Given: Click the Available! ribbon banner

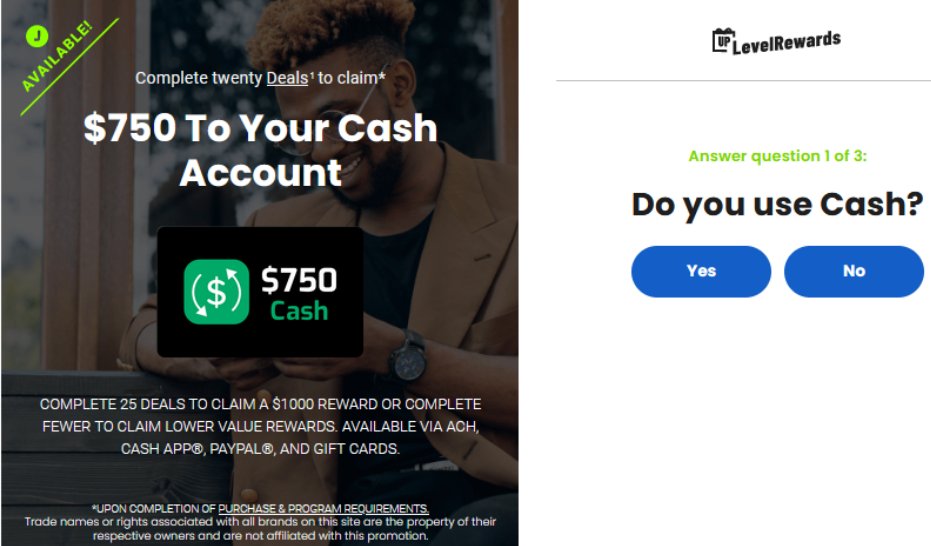Looking at the screenshot, I should coord(64,62).
